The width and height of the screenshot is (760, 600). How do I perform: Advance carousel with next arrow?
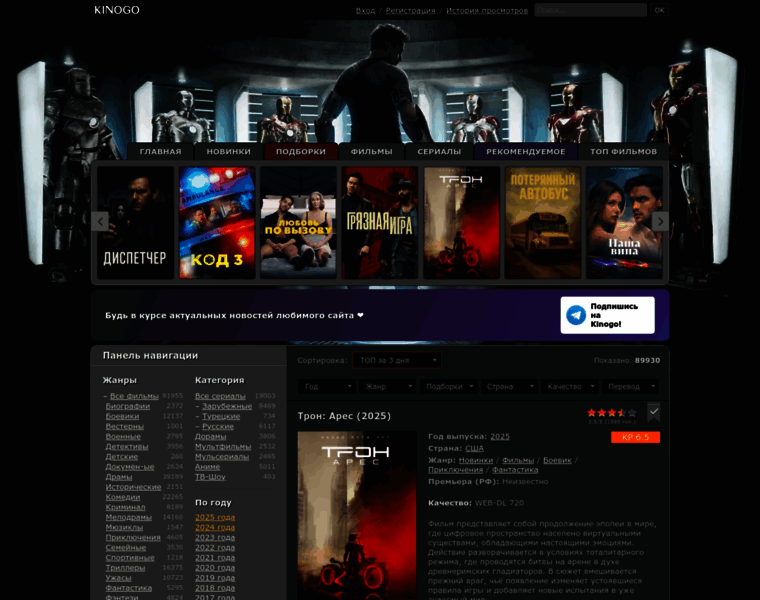pos(660,221)
